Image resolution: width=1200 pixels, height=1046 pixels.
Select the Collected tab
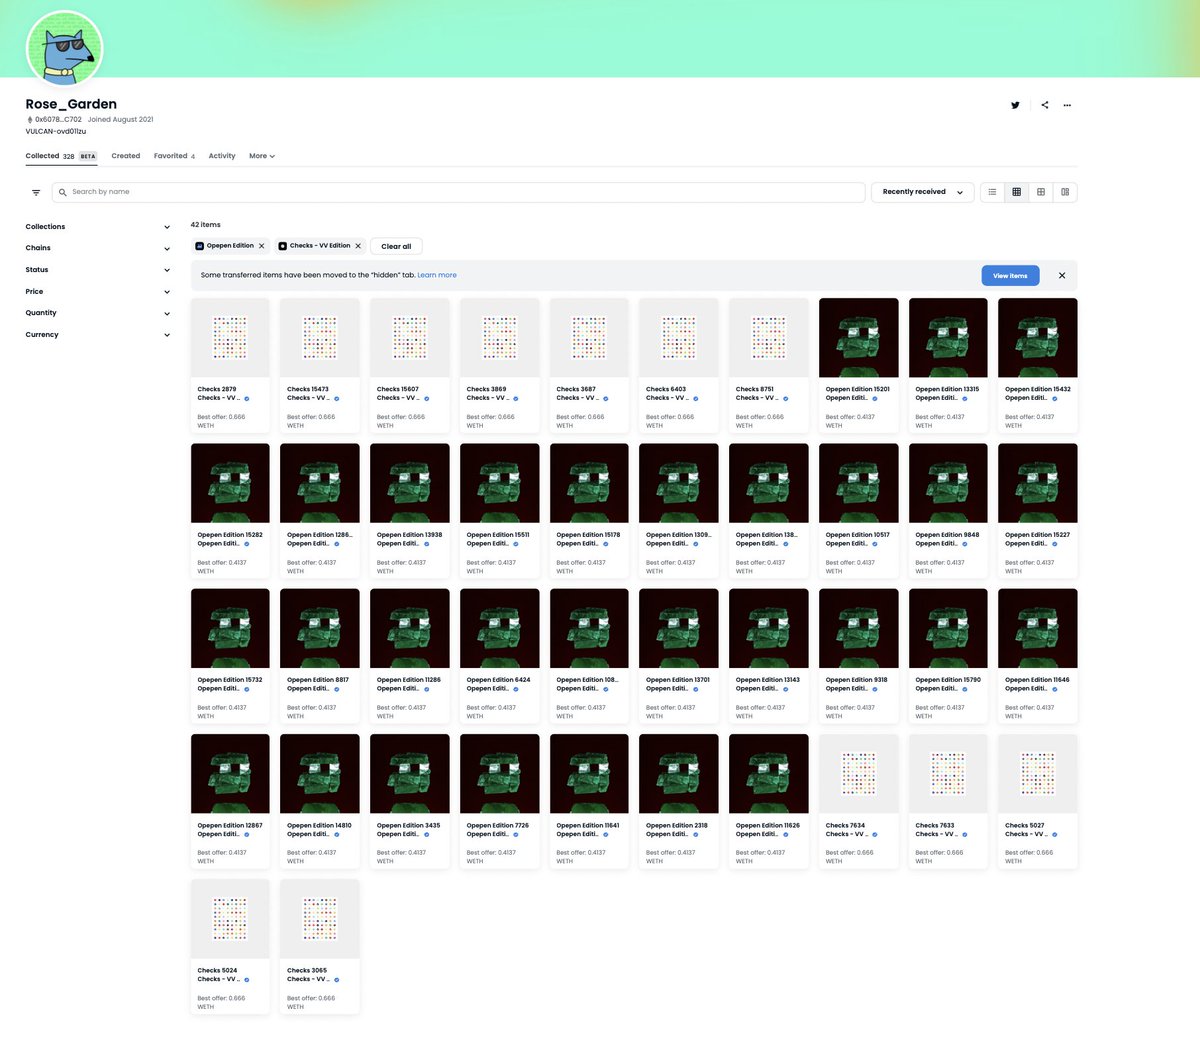tap(61, 156)
